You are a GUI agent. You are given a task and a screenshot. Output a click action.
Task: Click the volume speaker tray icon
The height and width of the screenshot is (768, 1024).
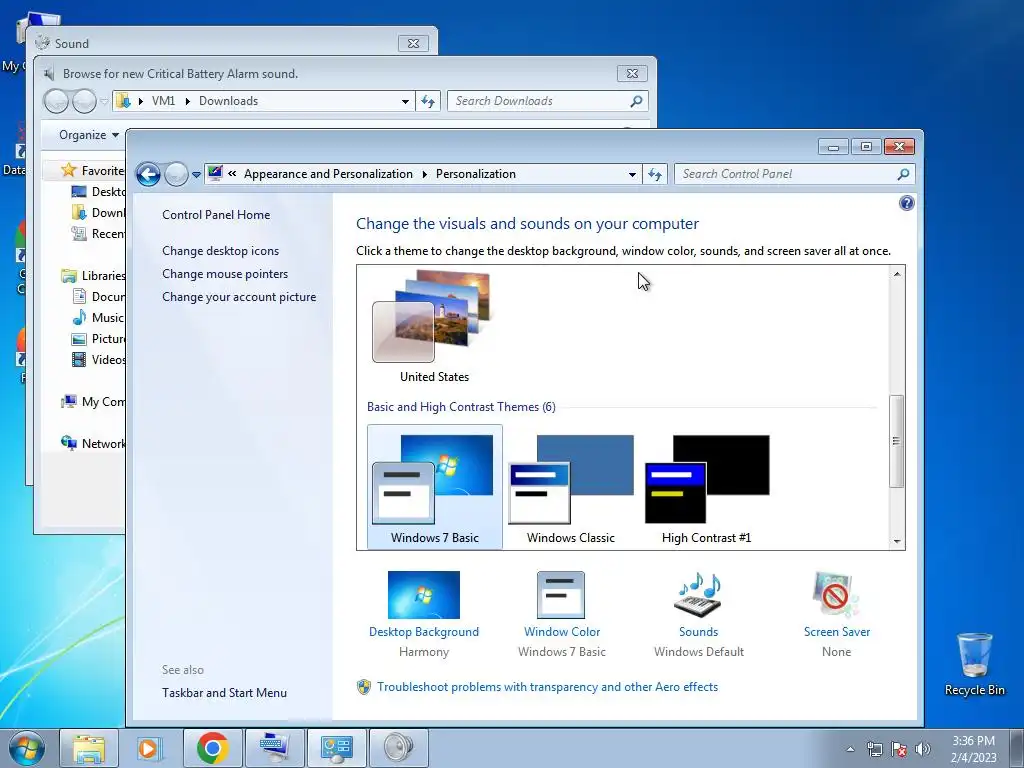pos(923,749)
